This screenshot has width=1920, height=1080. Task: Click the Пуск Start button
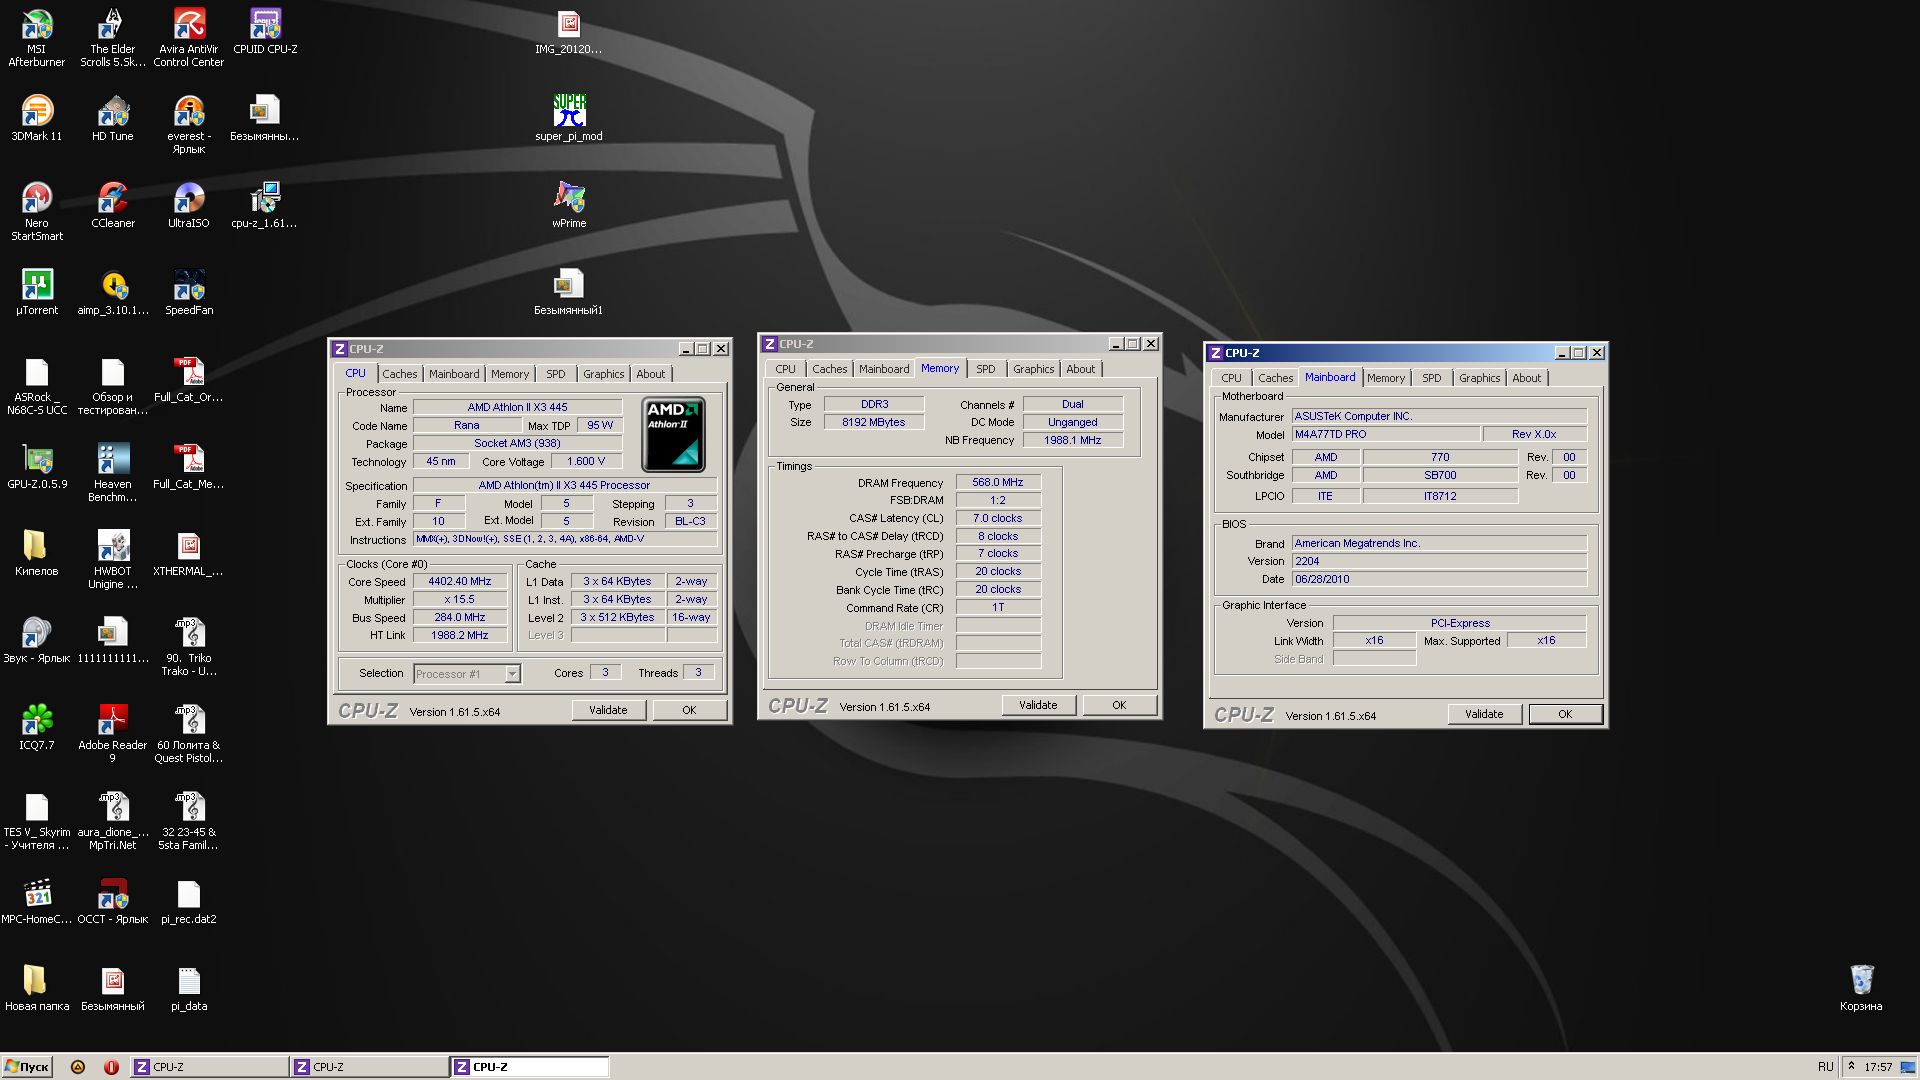(x=27, y=1067)
